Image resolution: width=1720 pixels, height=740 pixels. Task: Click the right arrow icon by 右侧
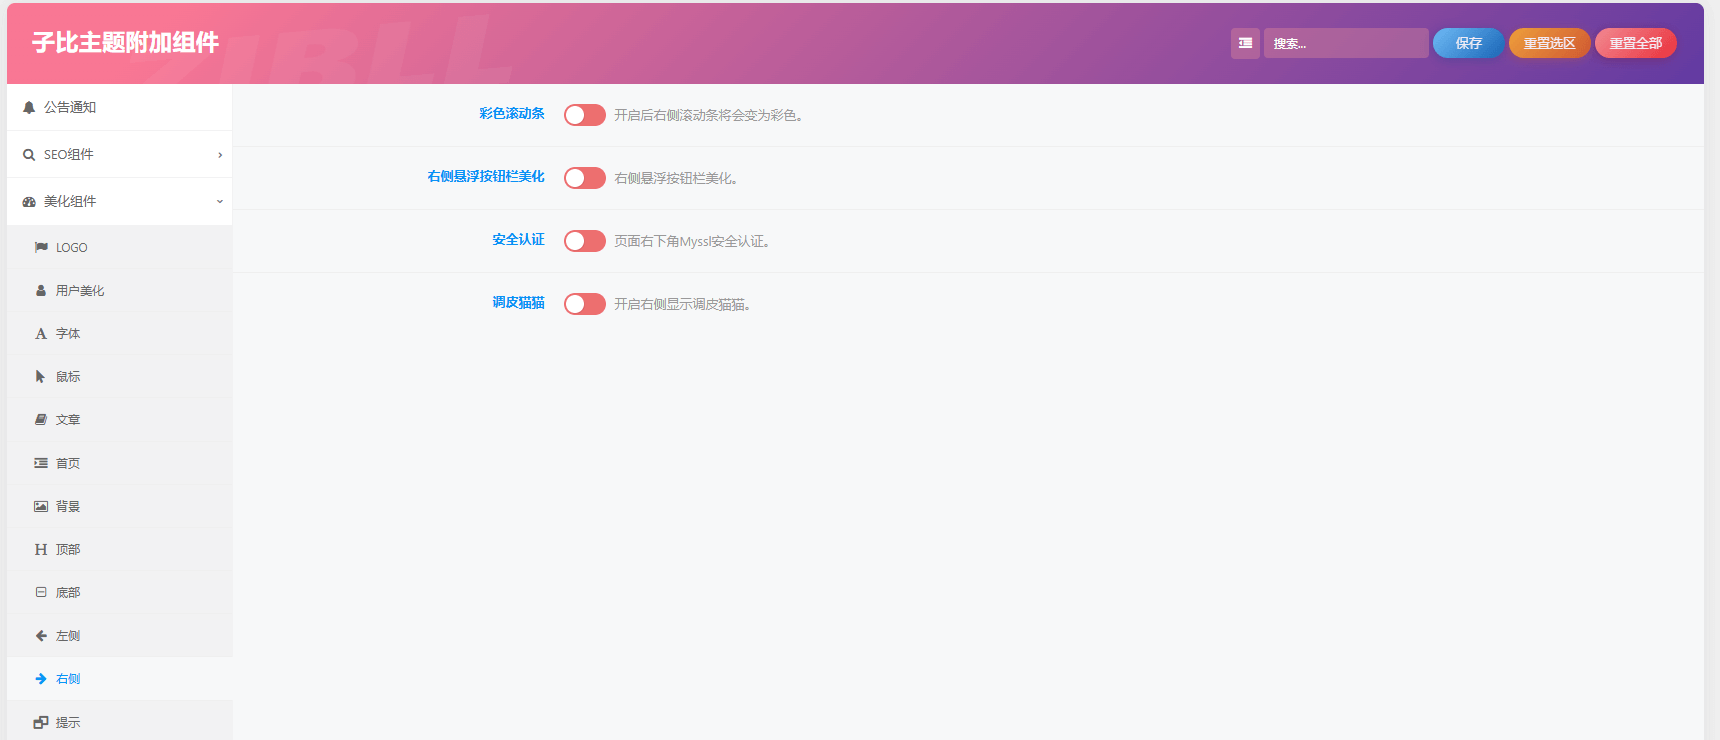coord(41,678)
